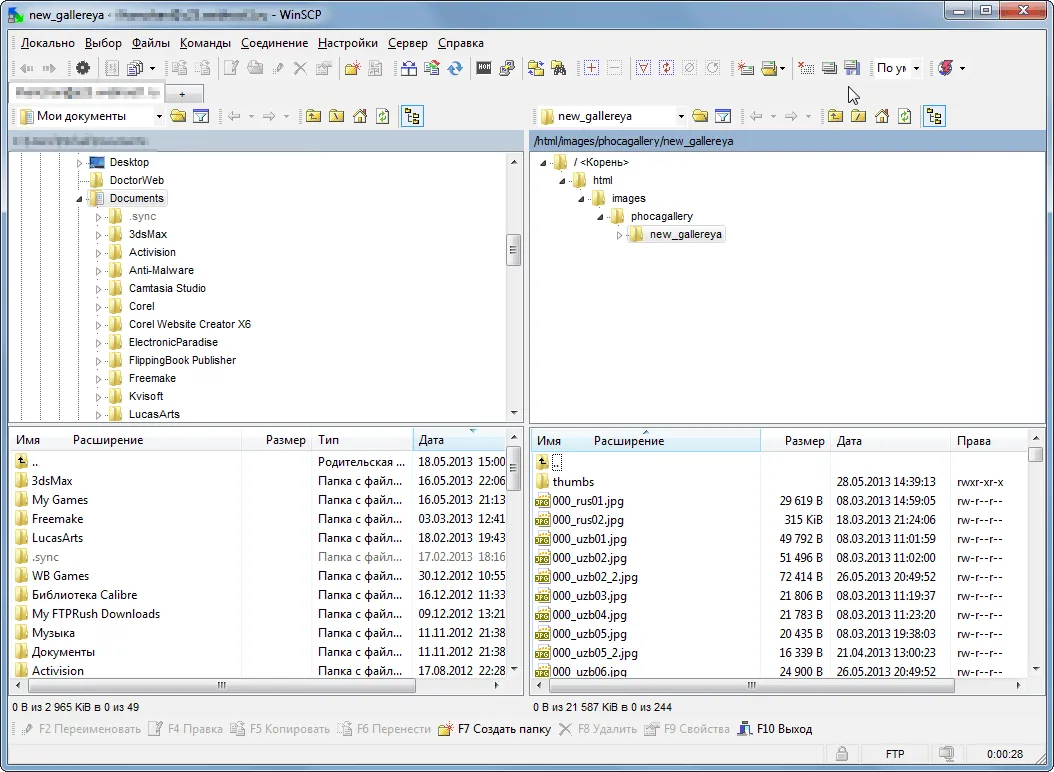
Task: Open the Команды menu
Action: click(x=205, y=43)
